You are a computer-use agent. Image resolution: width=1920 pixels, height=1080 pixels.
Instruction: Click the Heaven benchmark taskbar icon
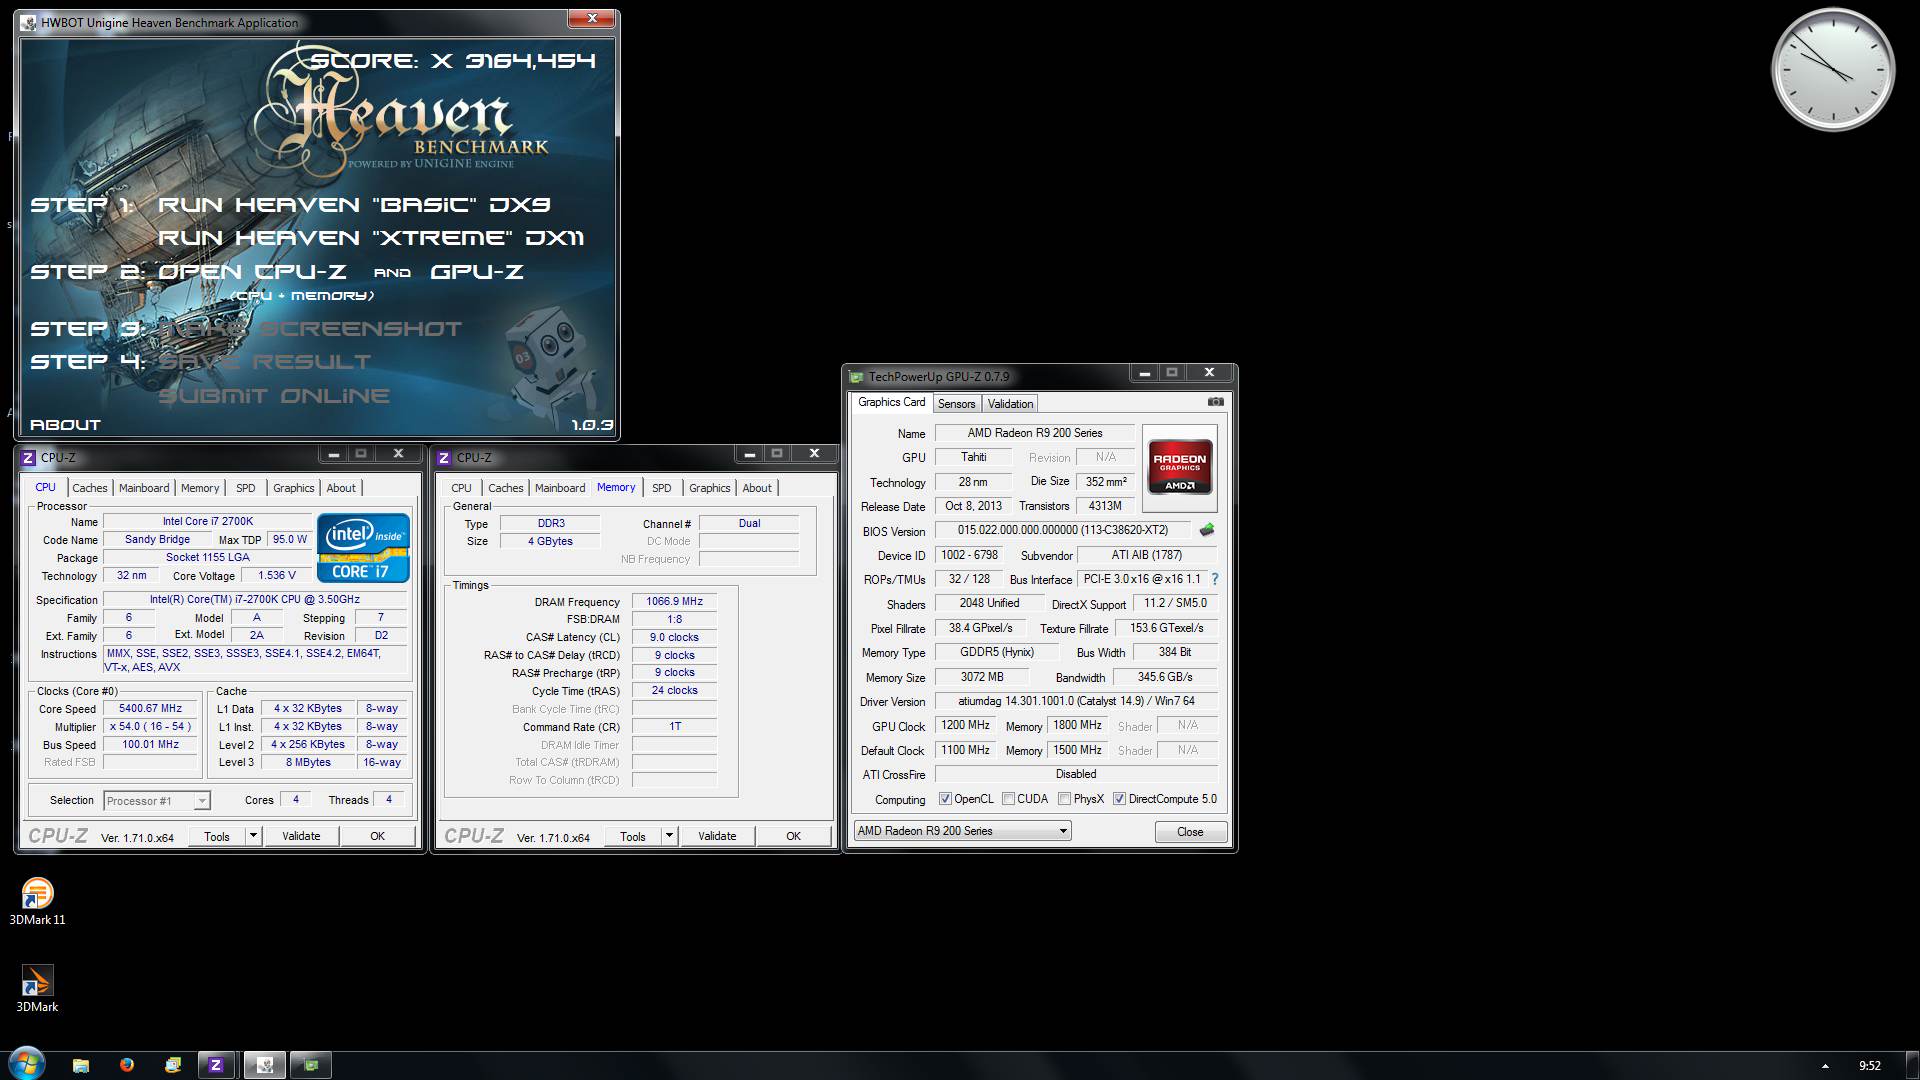click(x=265, y=1065)
